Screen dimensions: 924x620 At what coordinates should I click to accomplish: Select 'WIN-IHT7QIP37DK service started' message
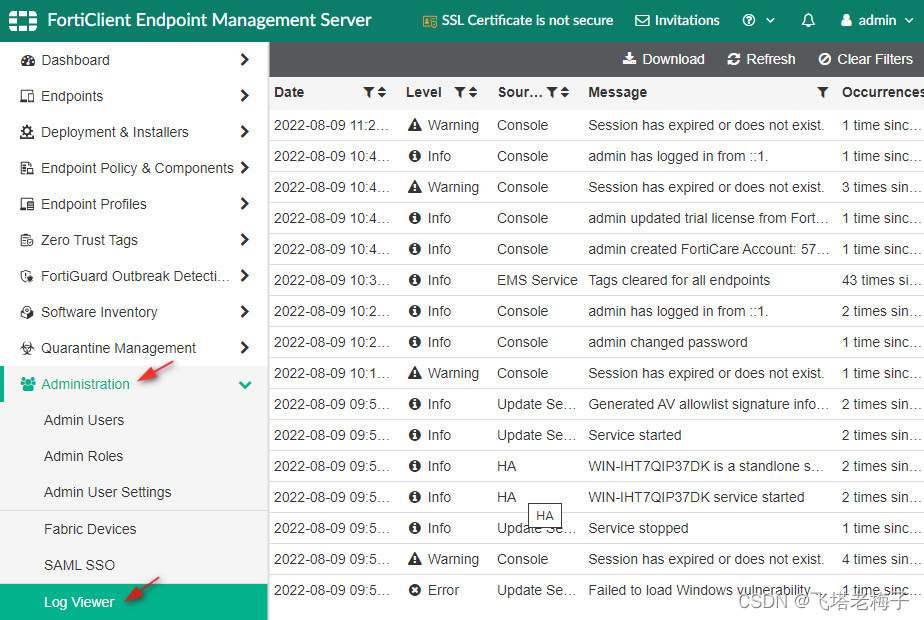[x=696, y=497]
